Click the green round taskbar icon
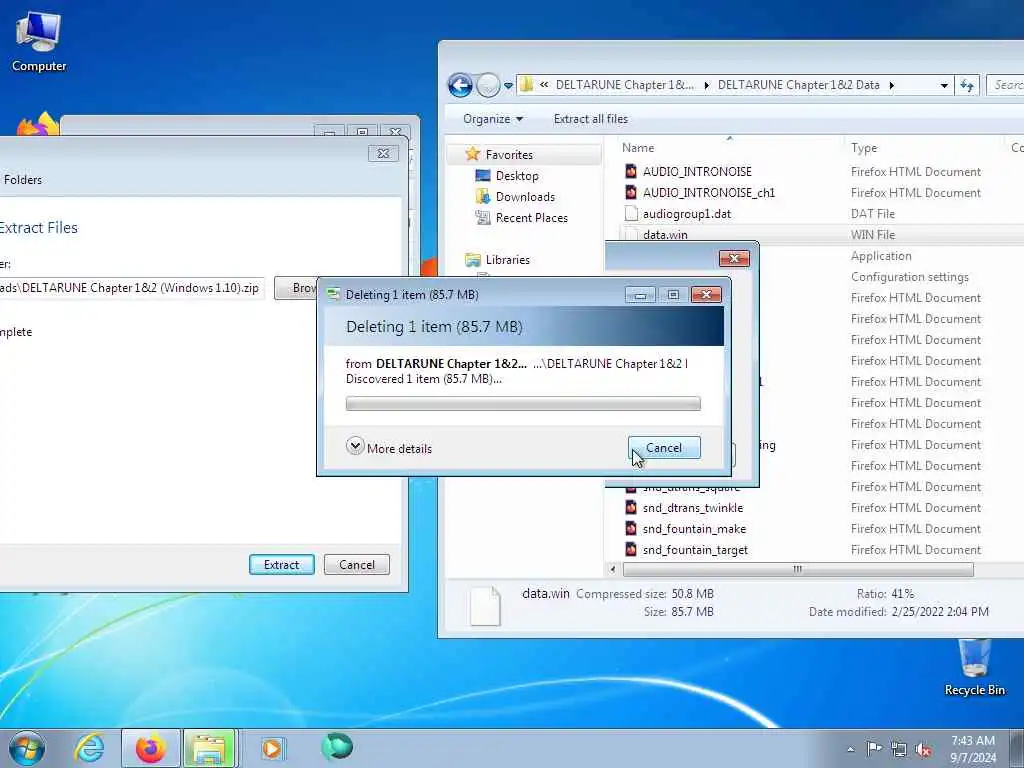1024x768 pixels. pos(337,747)
